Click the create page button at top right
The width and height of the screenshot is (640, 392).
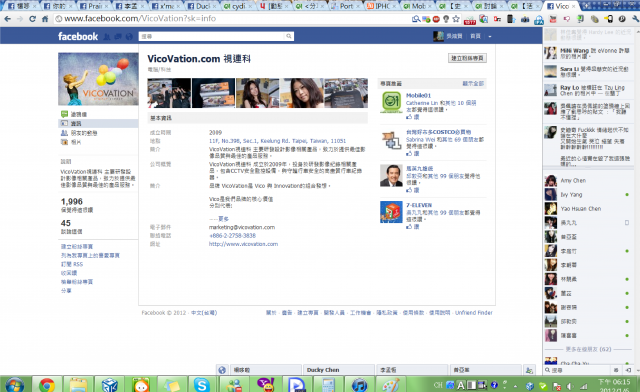coord(467,58)
